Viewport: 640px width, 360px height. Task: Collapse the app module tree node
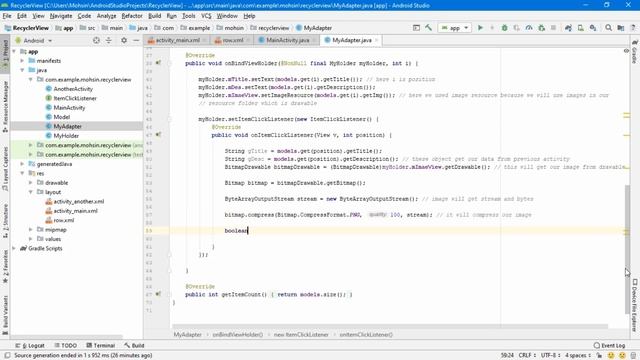click(x=14, y=51)
